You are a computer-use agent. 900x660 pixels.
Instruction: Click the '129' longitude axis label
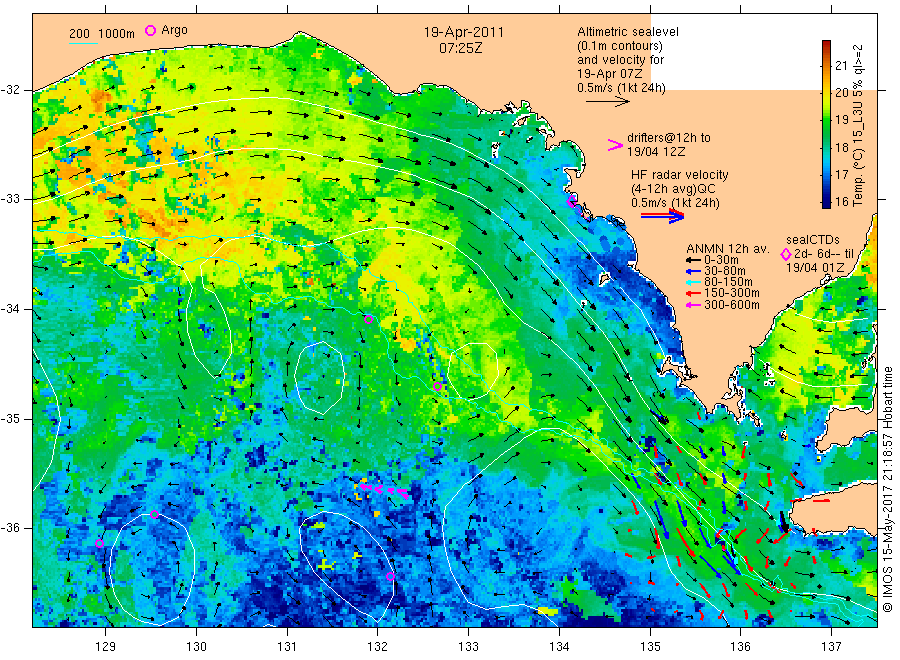pyautogui.click(x=106, y=647)
